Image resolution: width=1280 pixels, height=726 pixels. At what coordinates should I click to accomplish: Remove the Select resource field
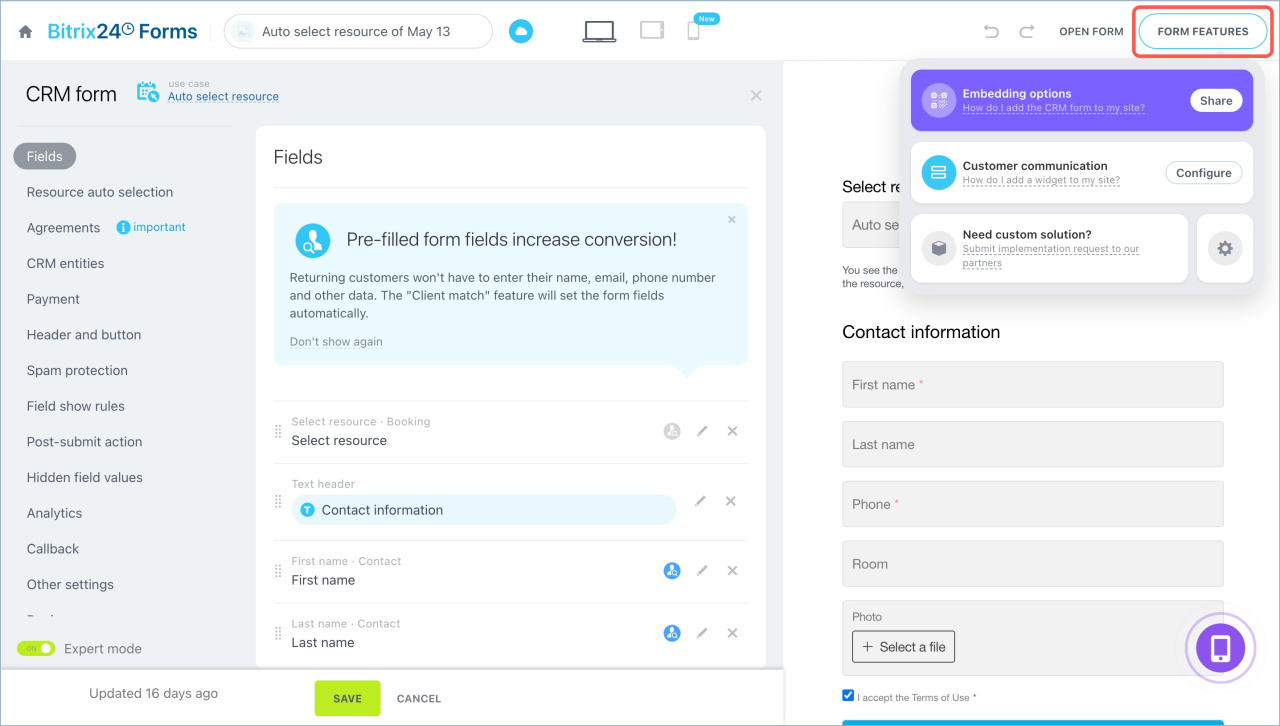(x=732, y=431)
